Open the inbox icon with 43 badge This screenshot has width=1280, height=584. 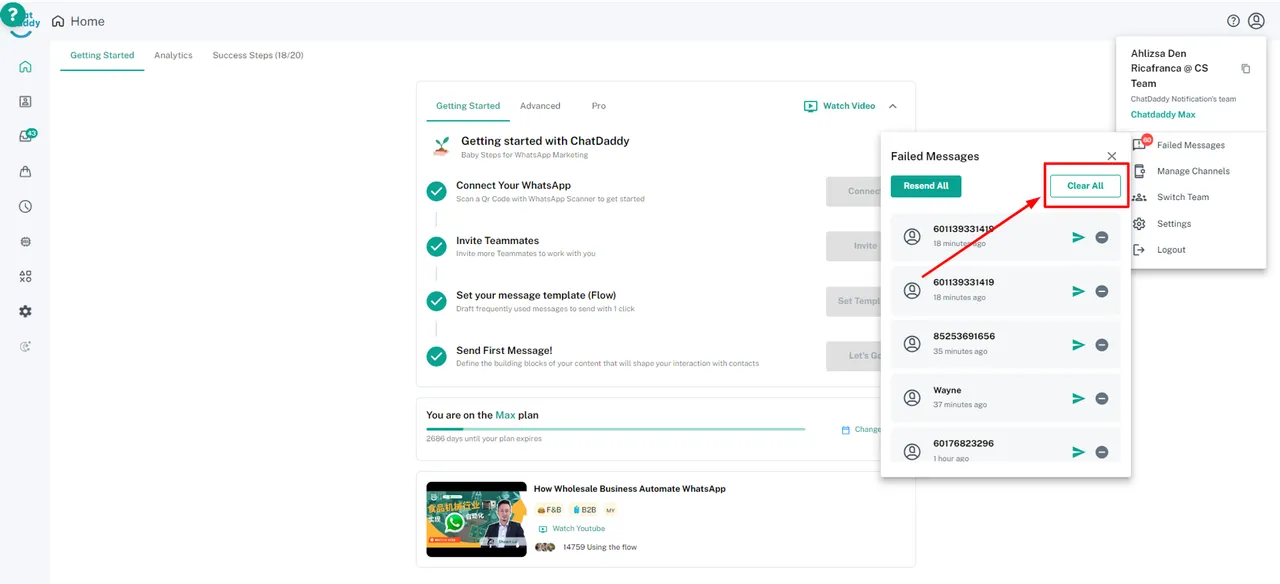tap(26, 137)
